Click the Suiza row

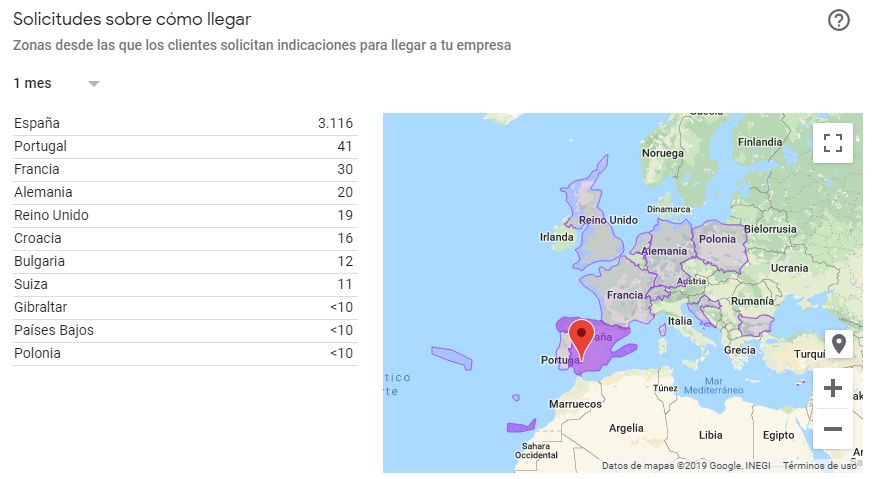coord(184,284)
